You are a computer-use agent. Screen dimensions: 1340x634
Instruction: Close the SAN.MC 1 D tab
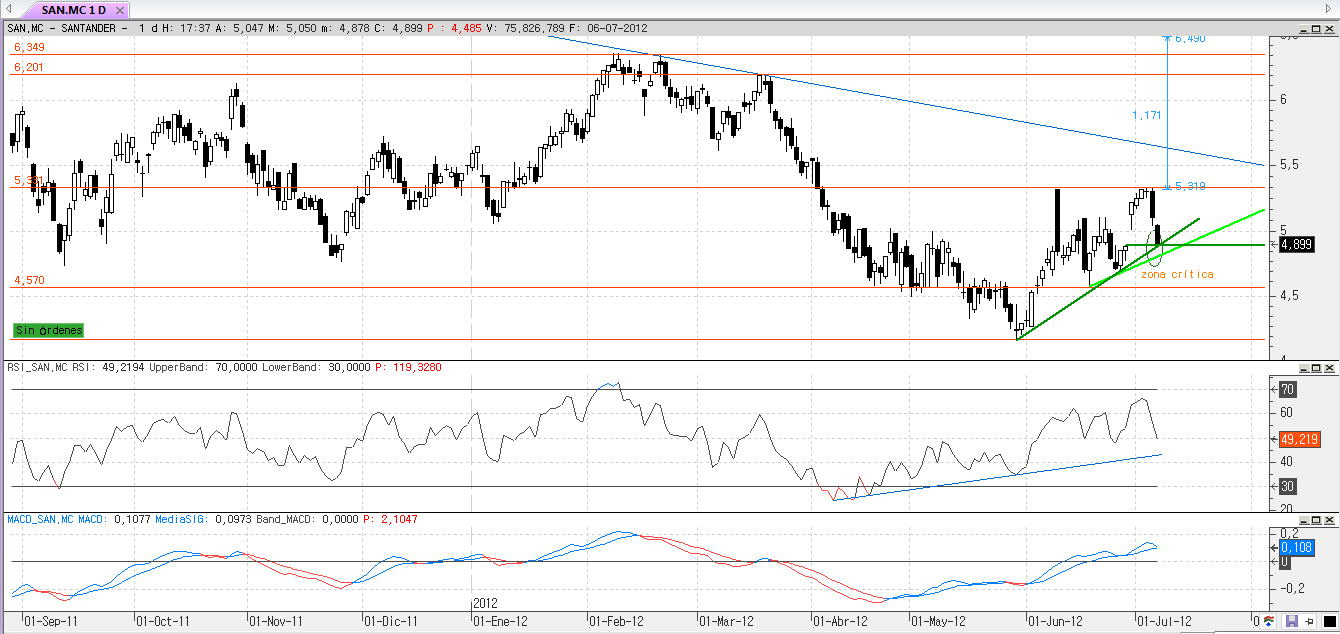tap(122, 10)
